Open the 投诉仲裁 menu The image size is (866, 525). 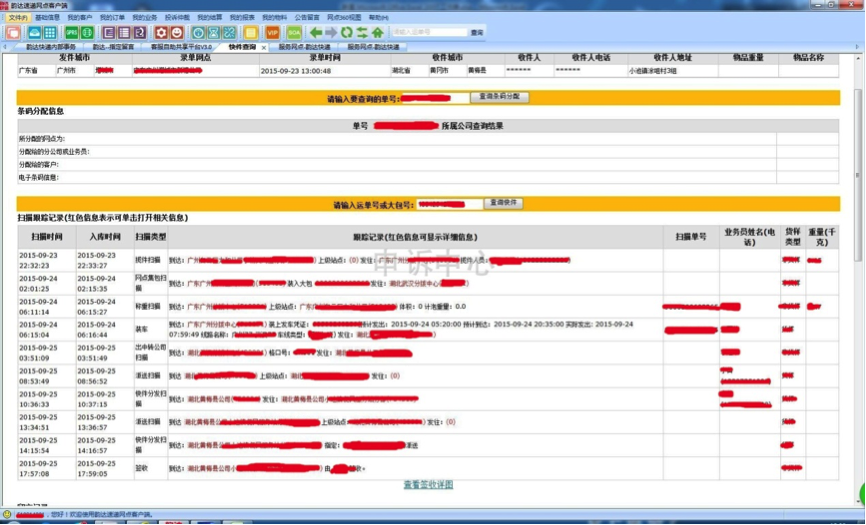(177, 18)
